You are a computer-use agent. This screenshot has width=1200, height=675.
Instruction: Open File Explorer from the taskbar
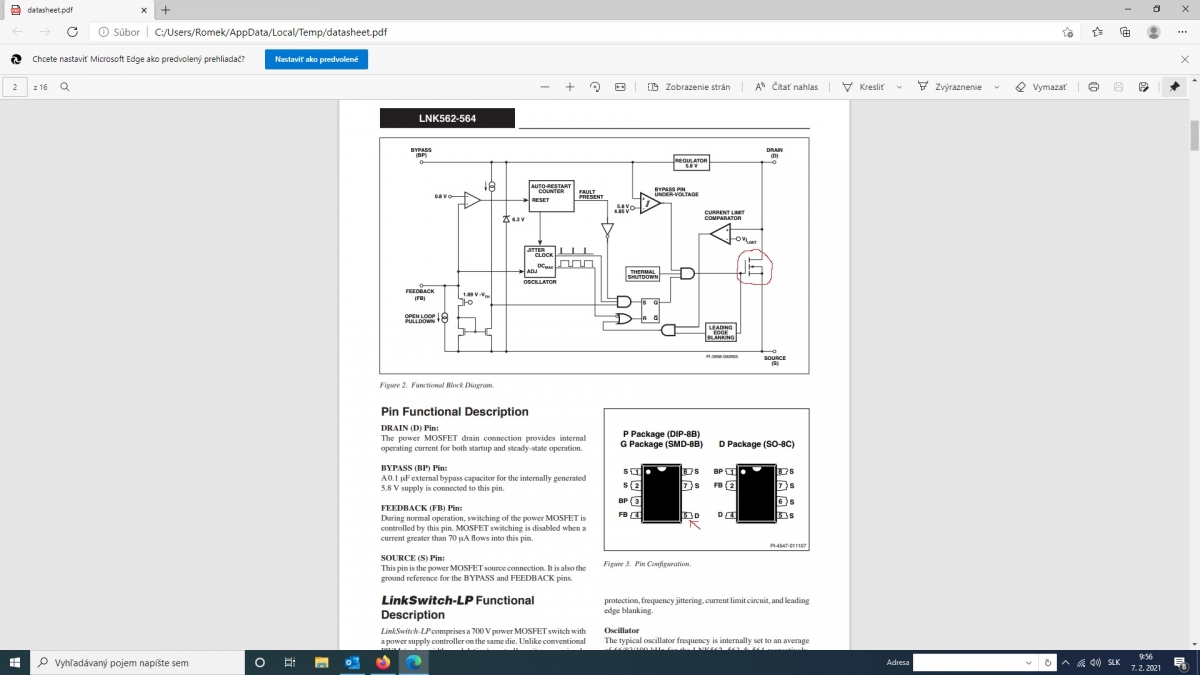pyautogui.click(x=322, y=662)
